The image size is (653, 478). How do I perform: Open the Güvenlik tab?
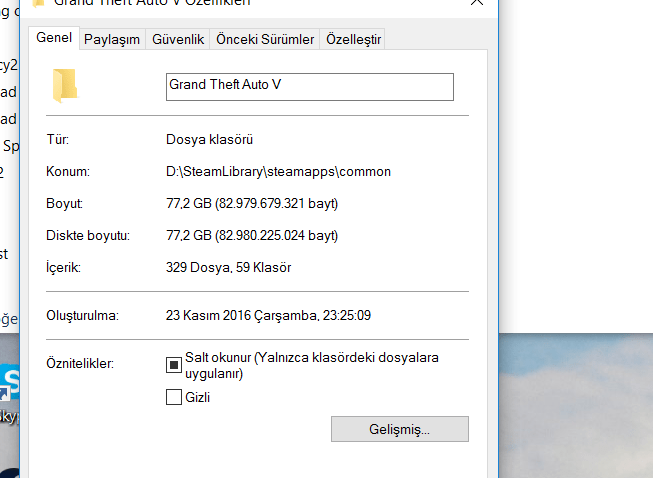tap(178, 39)
